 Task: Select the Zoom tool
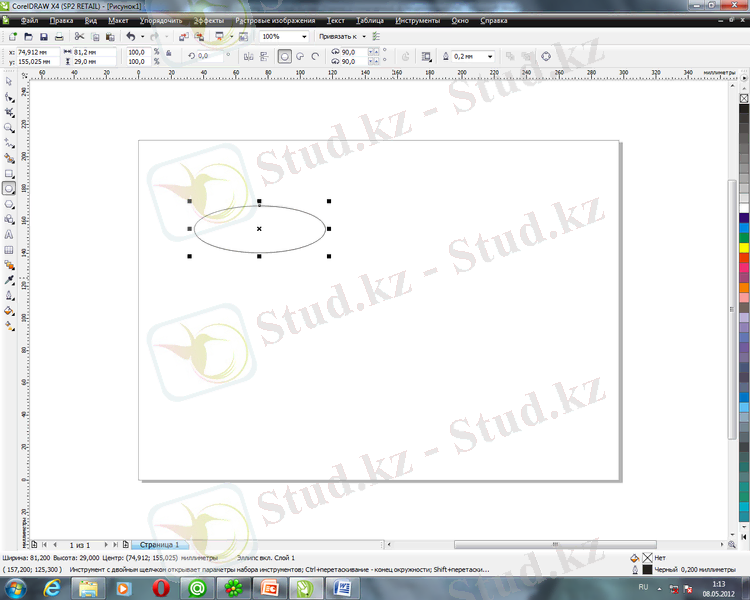click(x=9, y=128)
